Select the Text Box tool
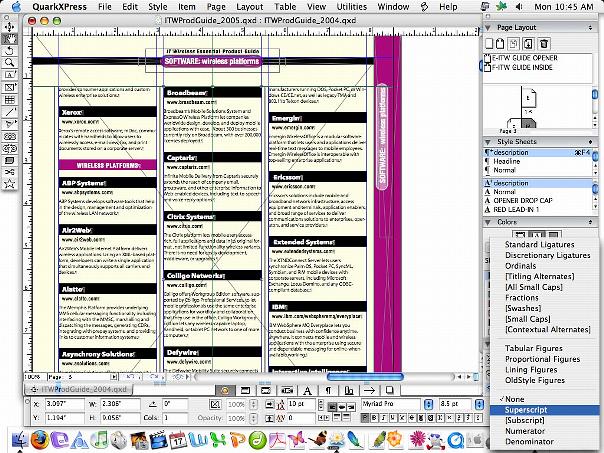The image size is (604, 453). pos(9,75)
